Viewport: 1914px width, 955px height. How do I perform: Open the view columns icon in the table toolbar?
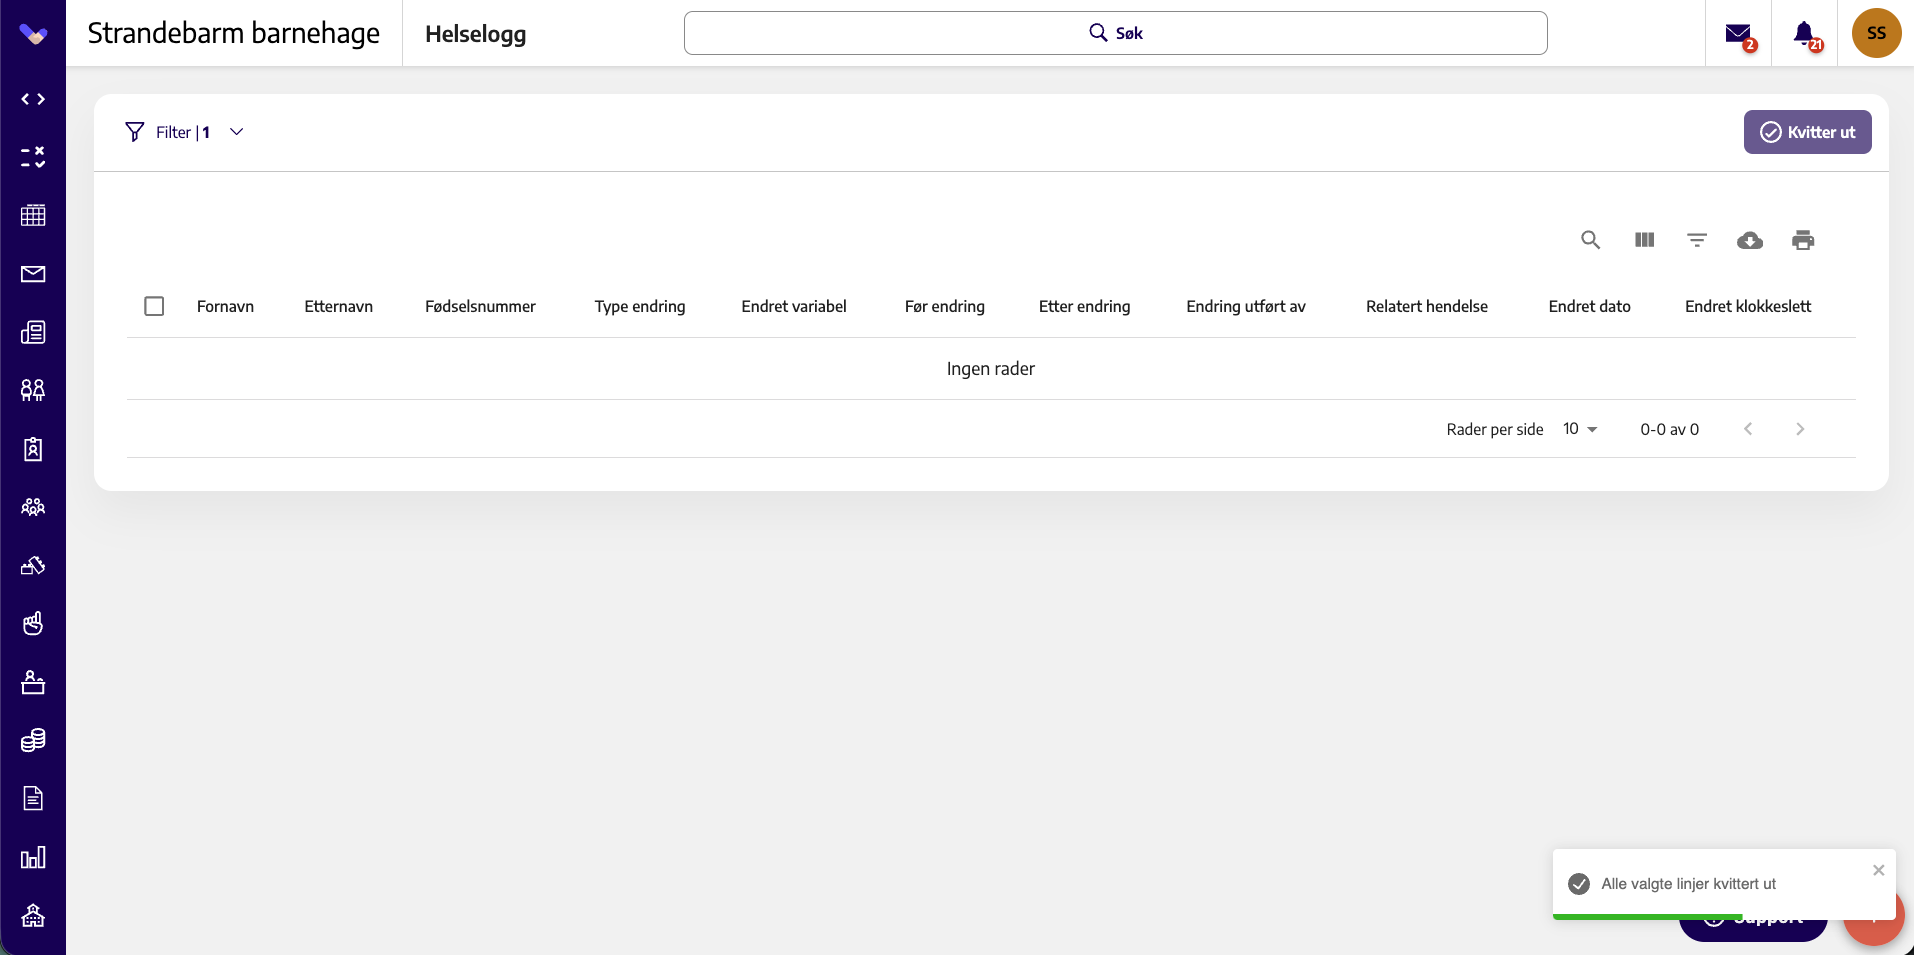[1644, 240]
